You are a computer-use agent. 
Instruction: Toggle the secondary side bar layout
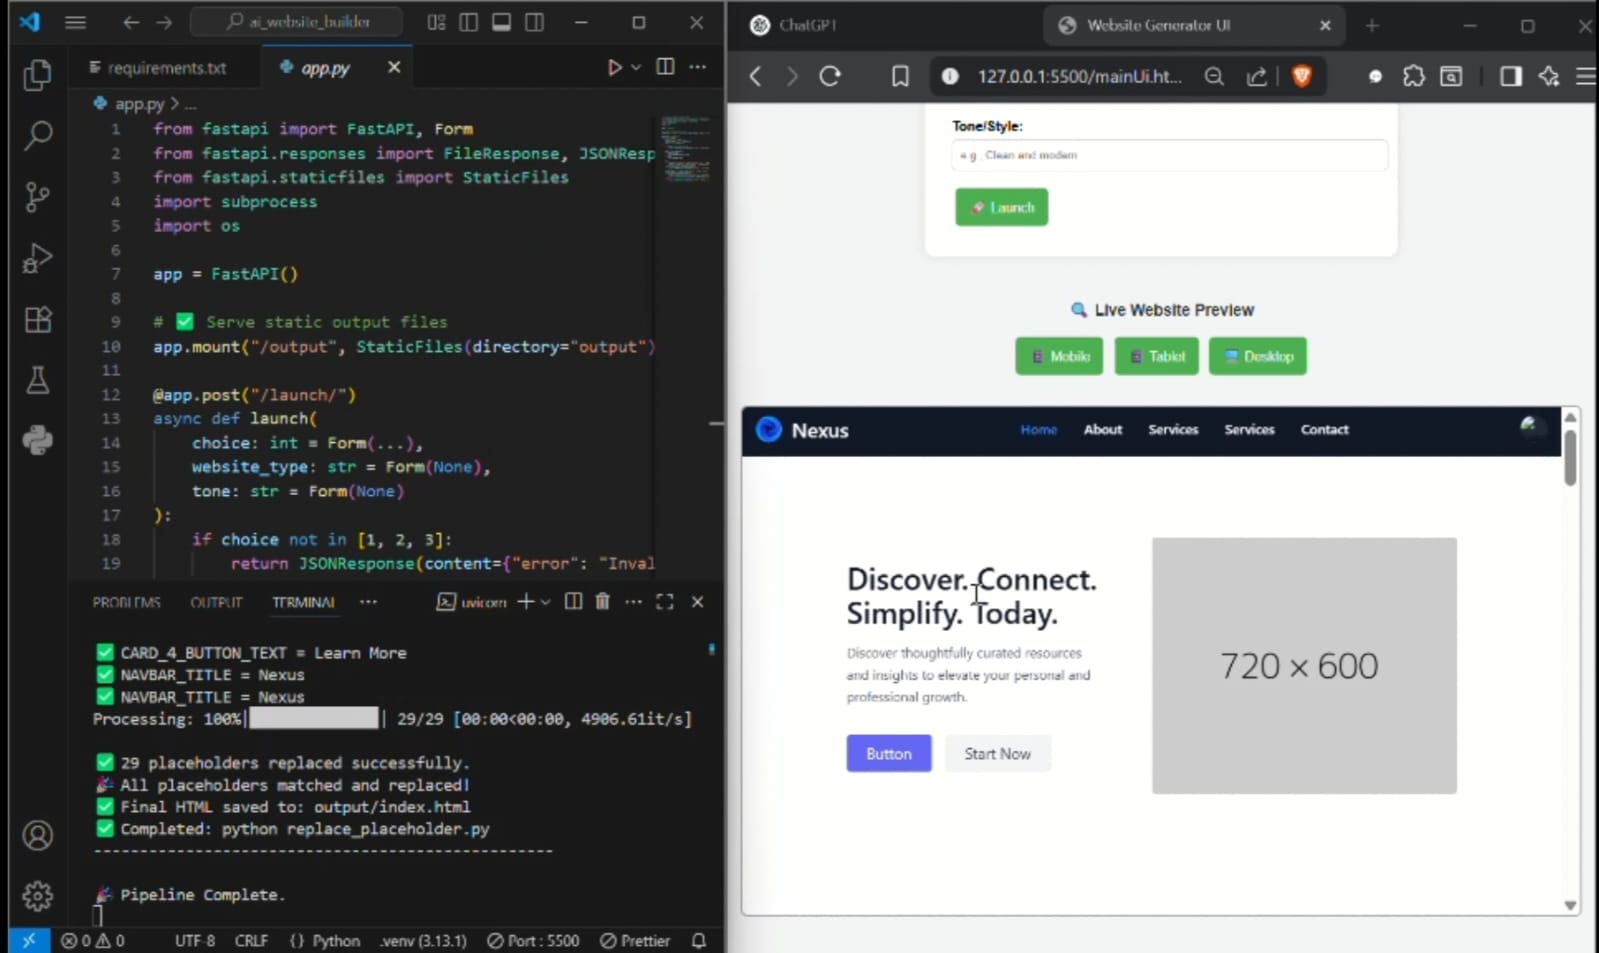[535, 22]
